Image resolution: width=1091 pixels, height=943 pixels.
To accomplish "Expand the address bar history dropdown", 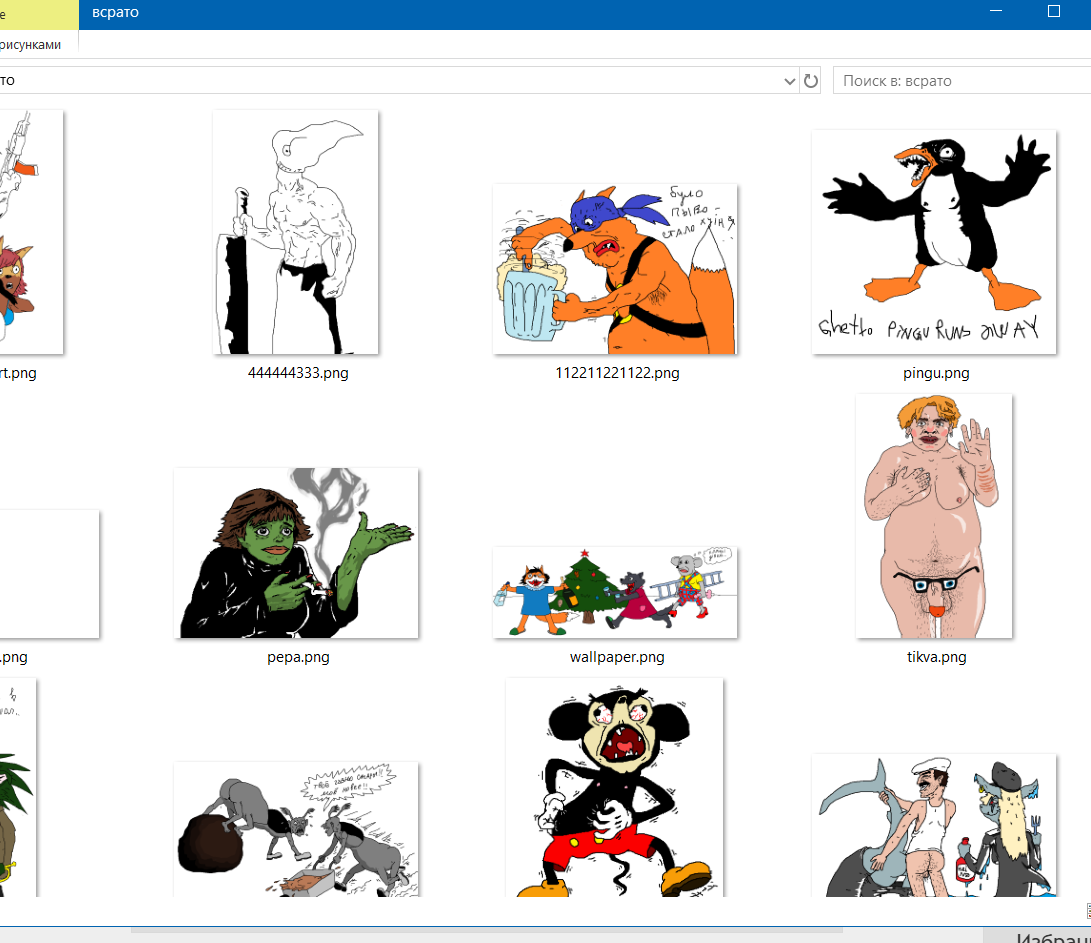I will 790,81.
